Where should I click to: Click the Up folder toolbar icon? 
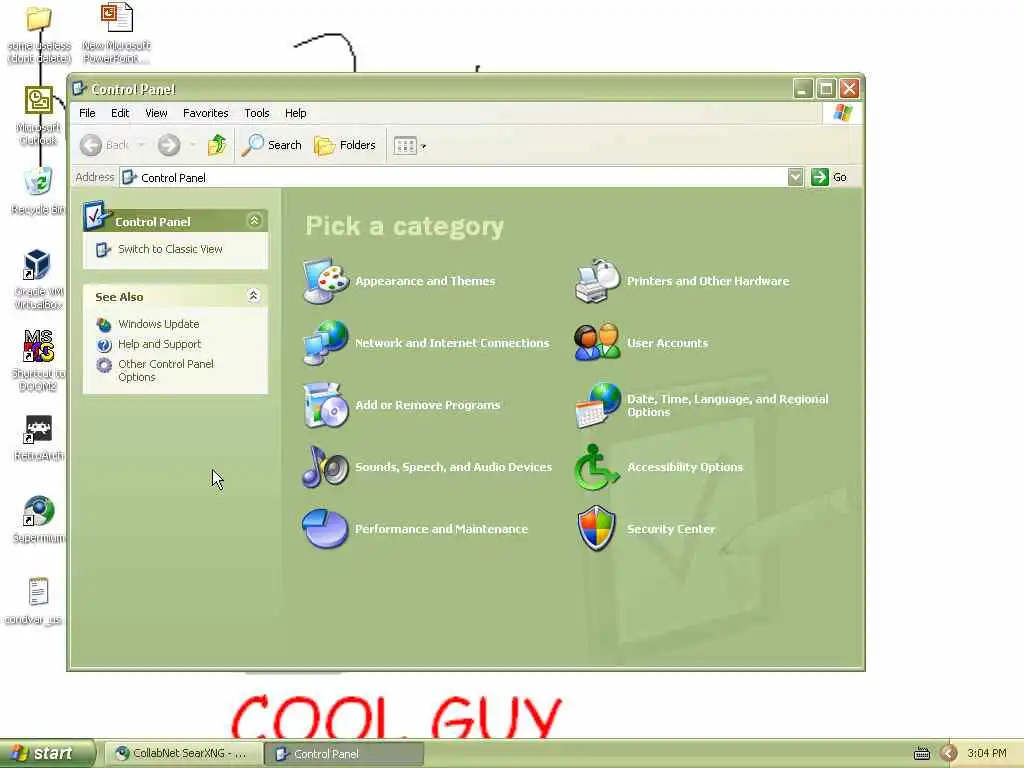click(x=217, y=145)
